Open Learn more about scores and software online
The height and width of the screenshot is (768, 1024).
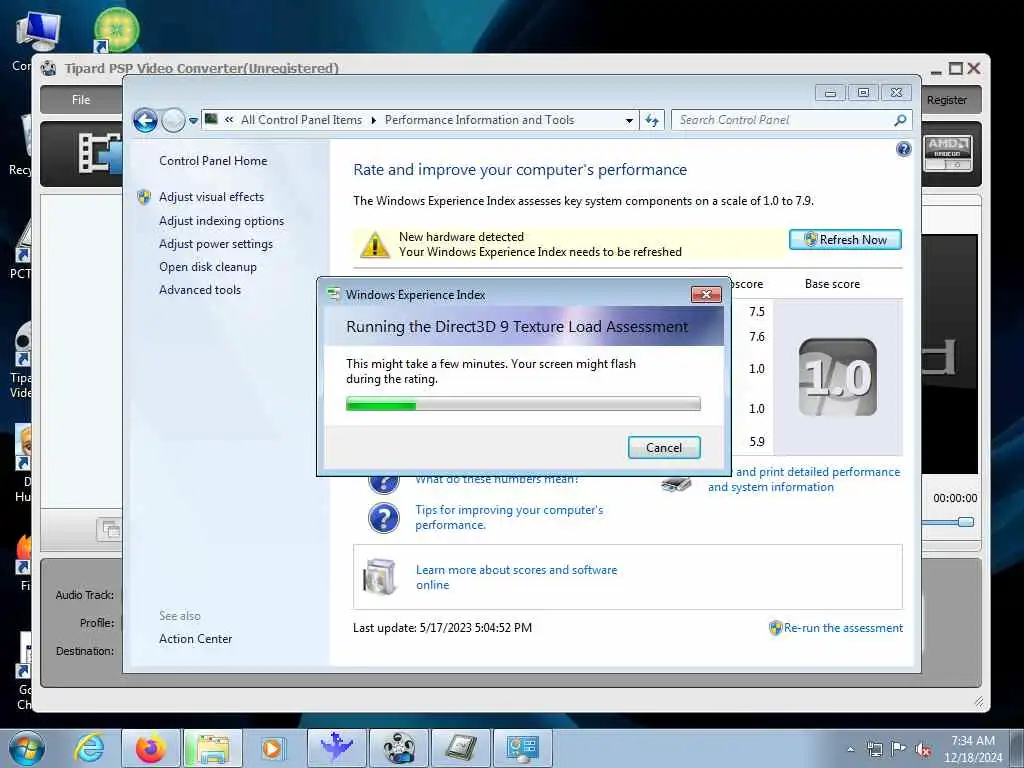pos(517,577)
